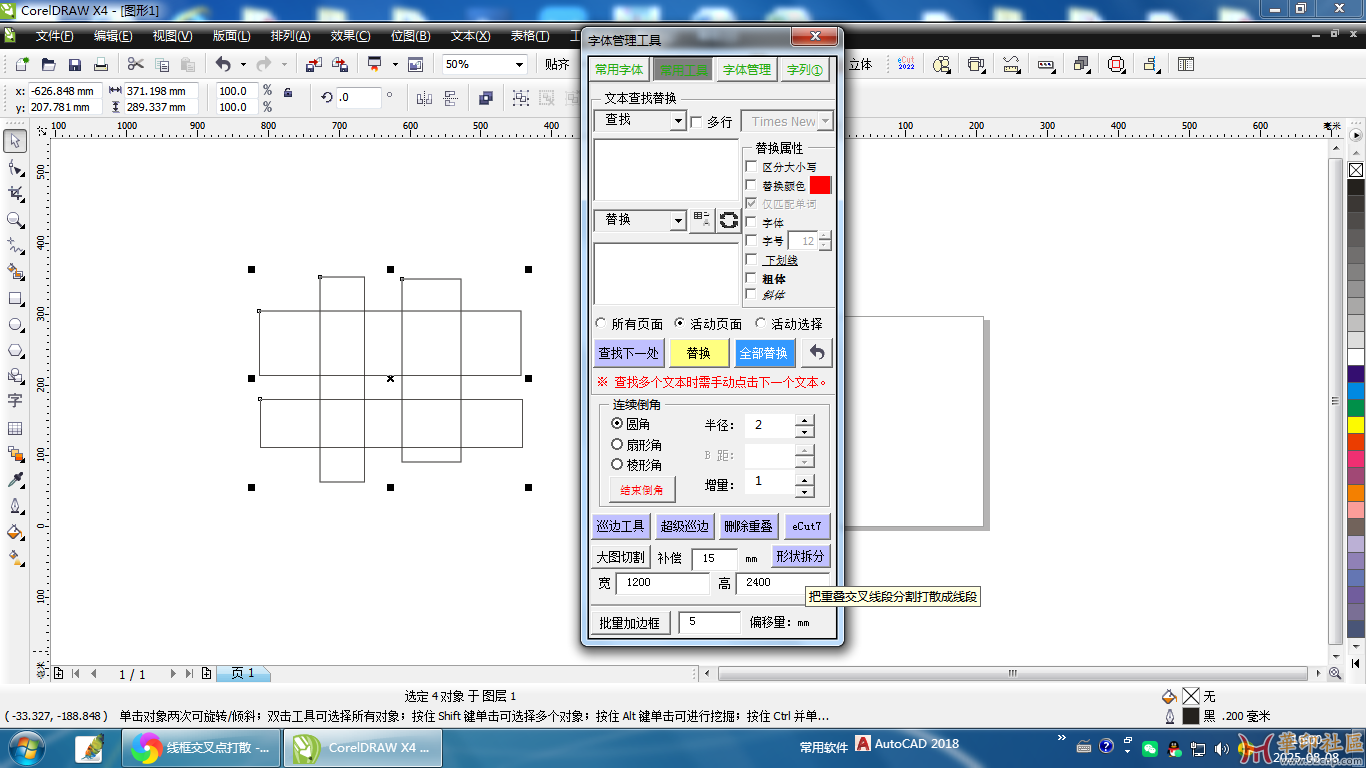Click the Export icon in the toolbar
Screen dimensions: 1366x768
[340, 64]
